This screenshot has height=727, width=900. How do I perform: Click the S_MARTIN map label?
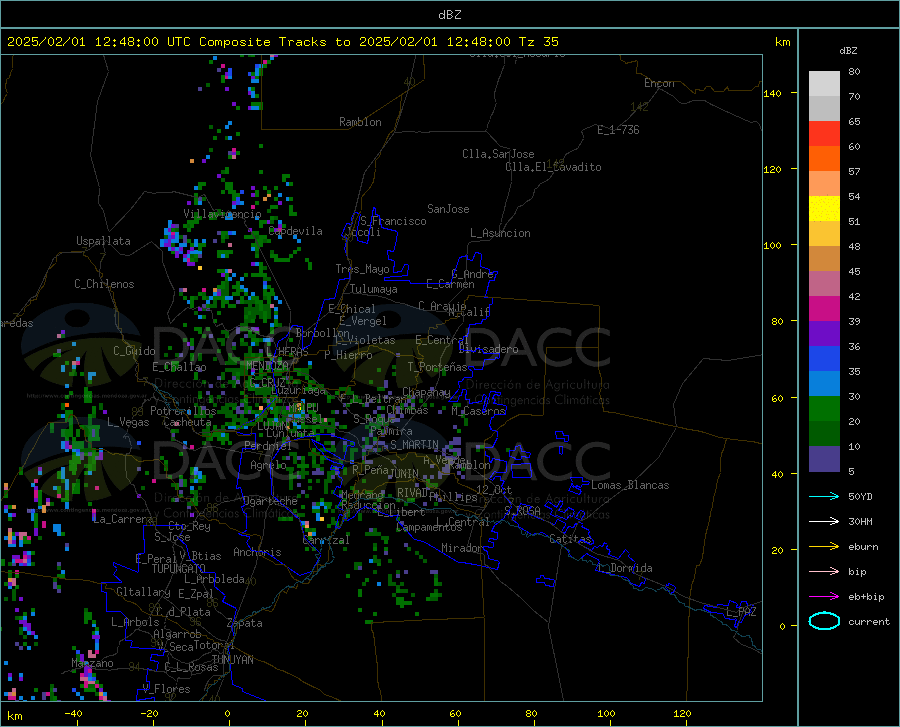point(414,445)
